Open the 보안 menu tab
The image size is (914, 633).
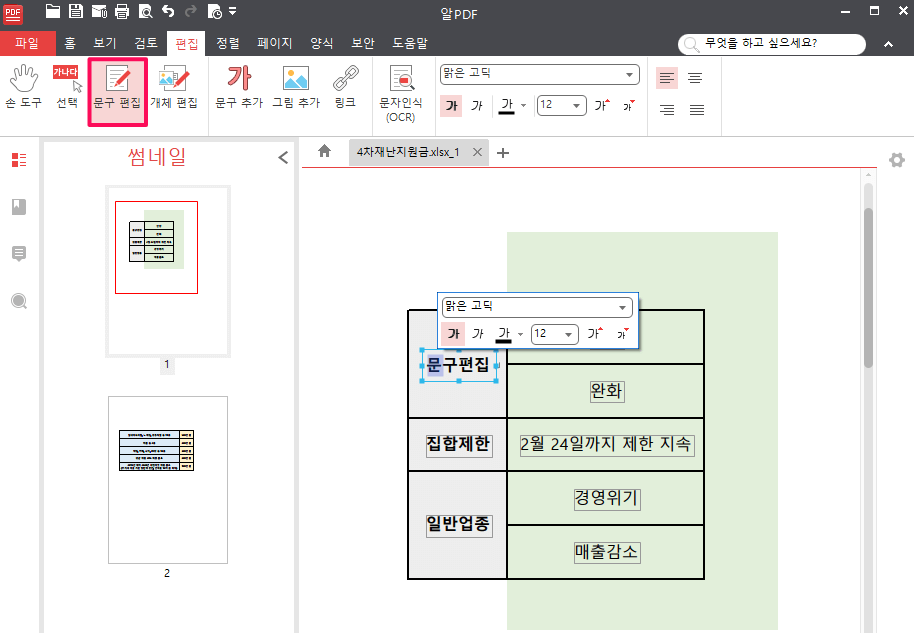362,43
